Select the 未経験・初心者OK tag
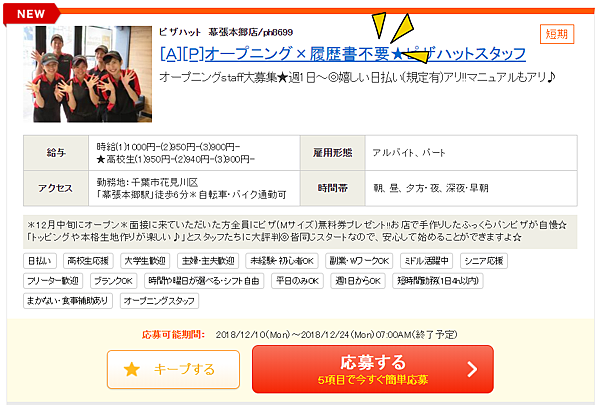 click(282, 261)
